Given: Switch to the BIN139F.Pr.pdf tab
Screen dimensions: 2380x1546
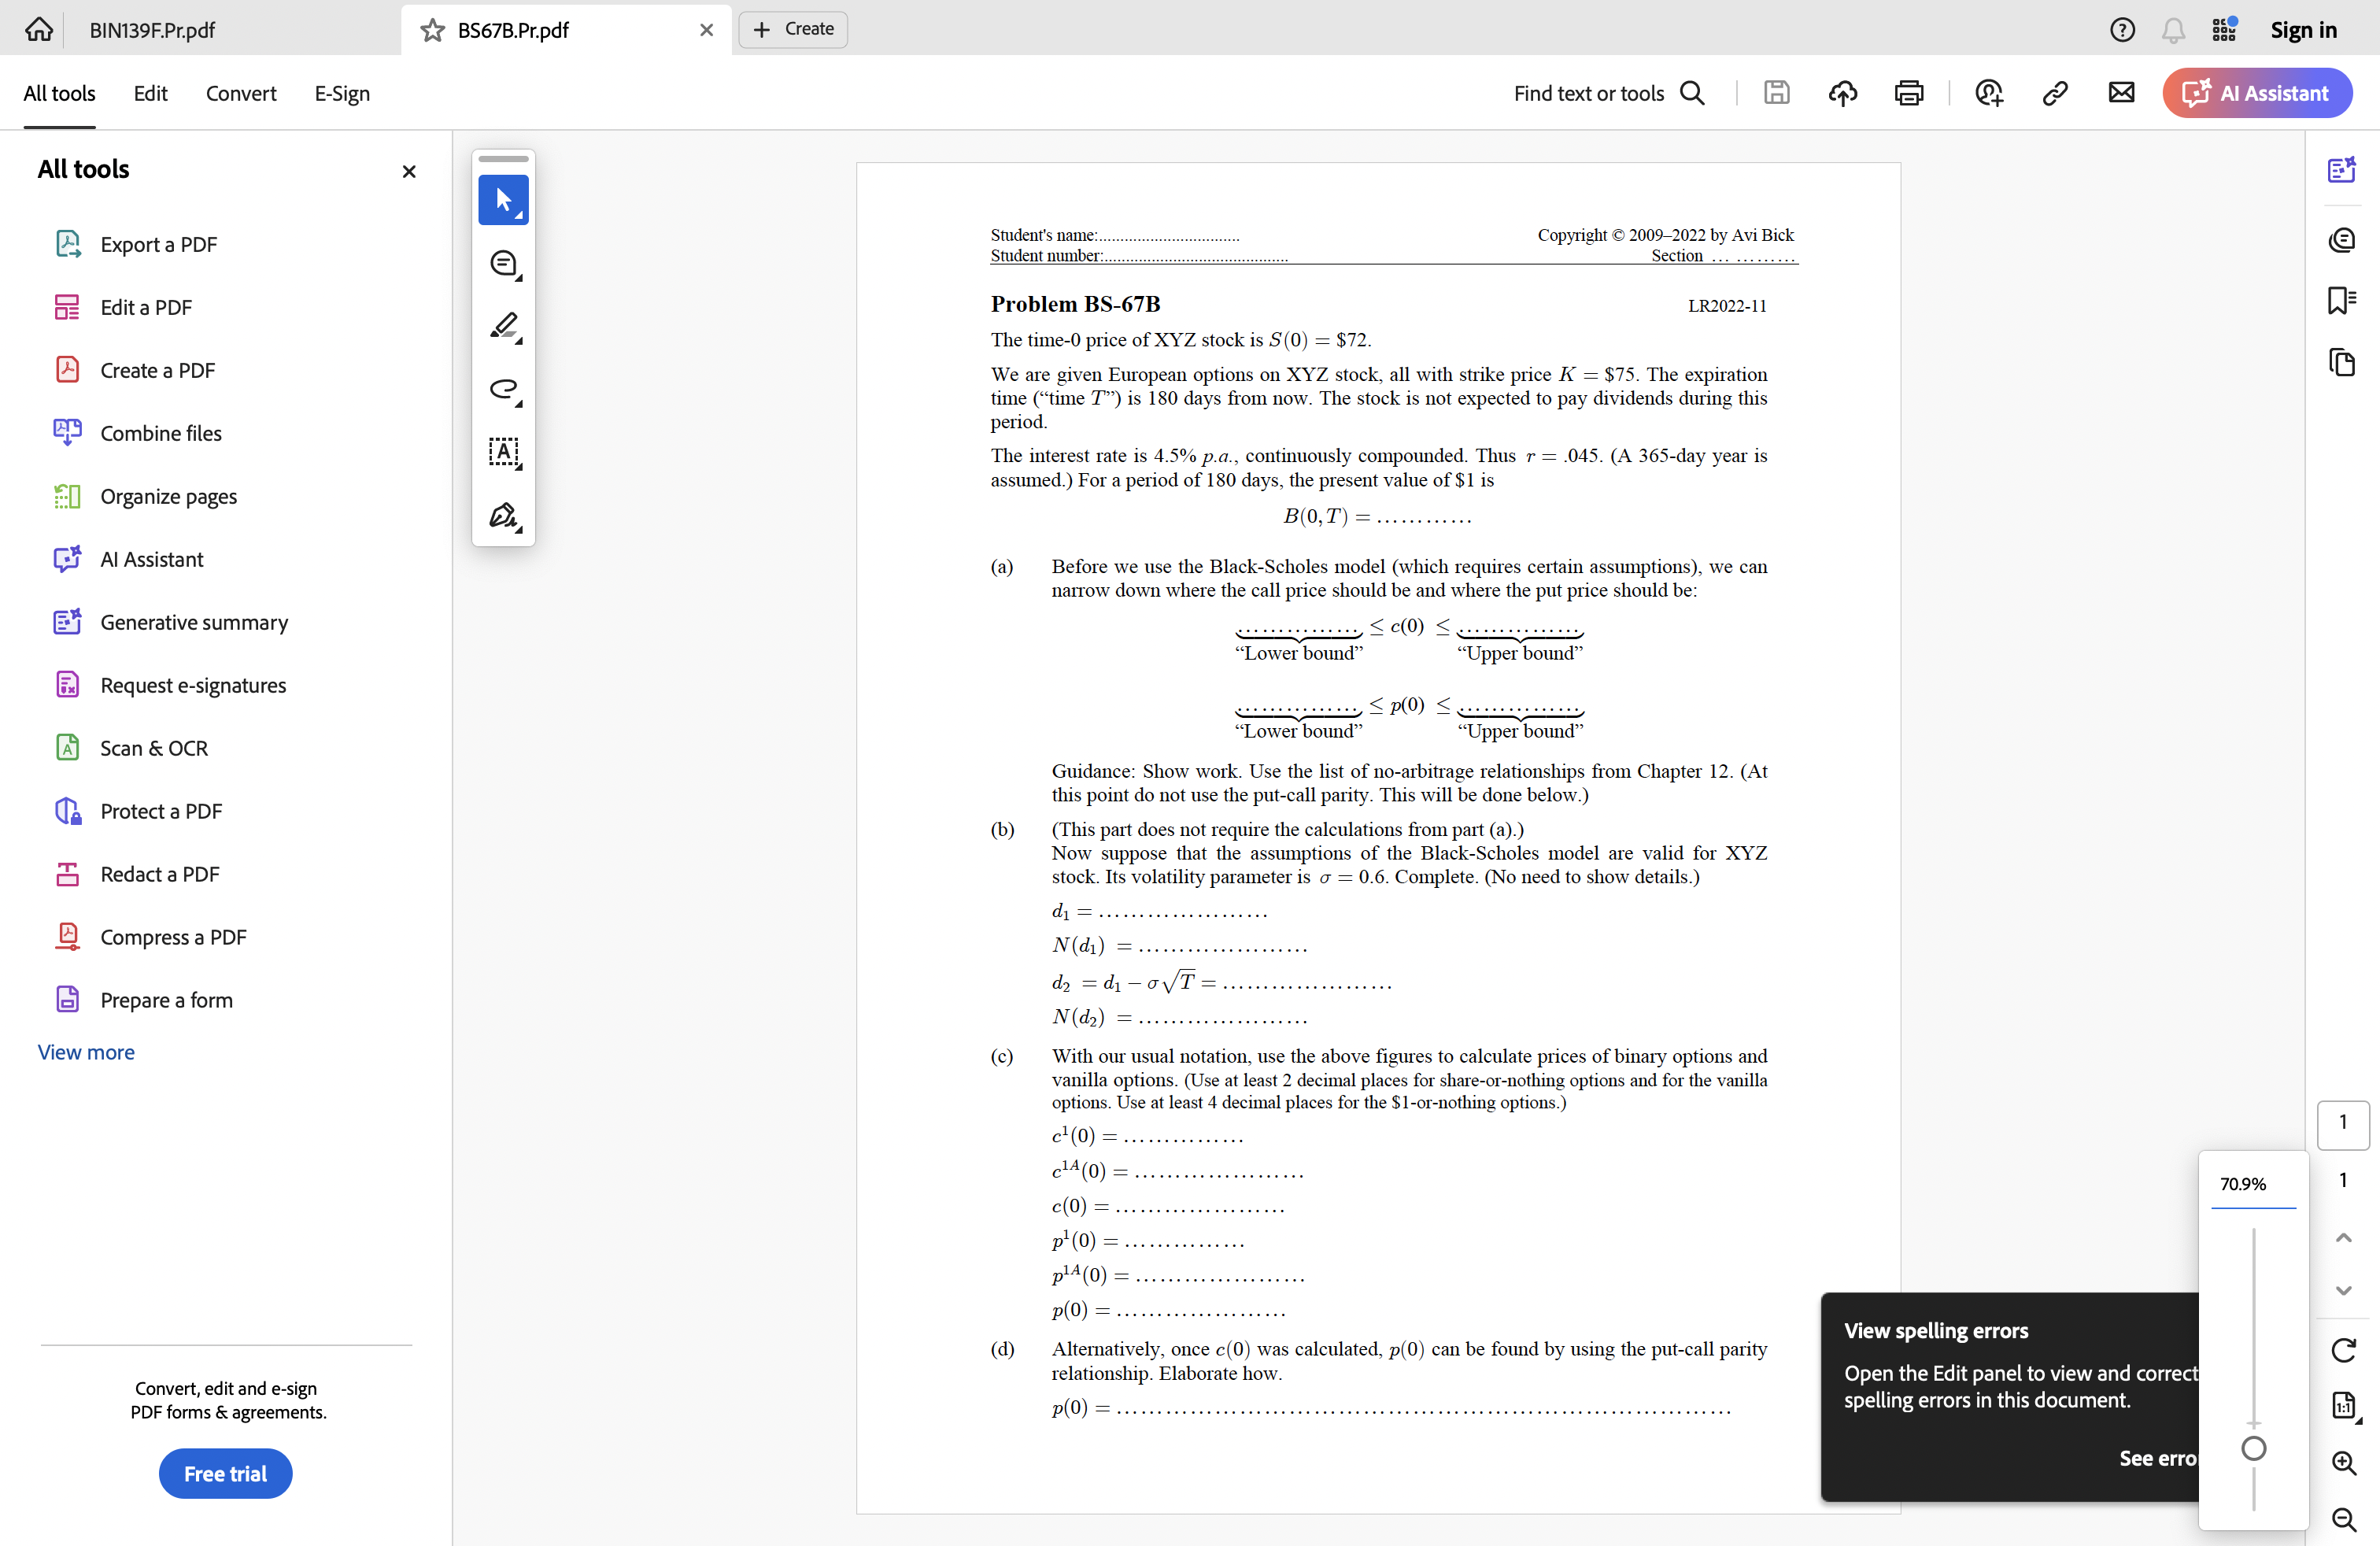Looking at the screenshot, I should (x=152, y=30).
